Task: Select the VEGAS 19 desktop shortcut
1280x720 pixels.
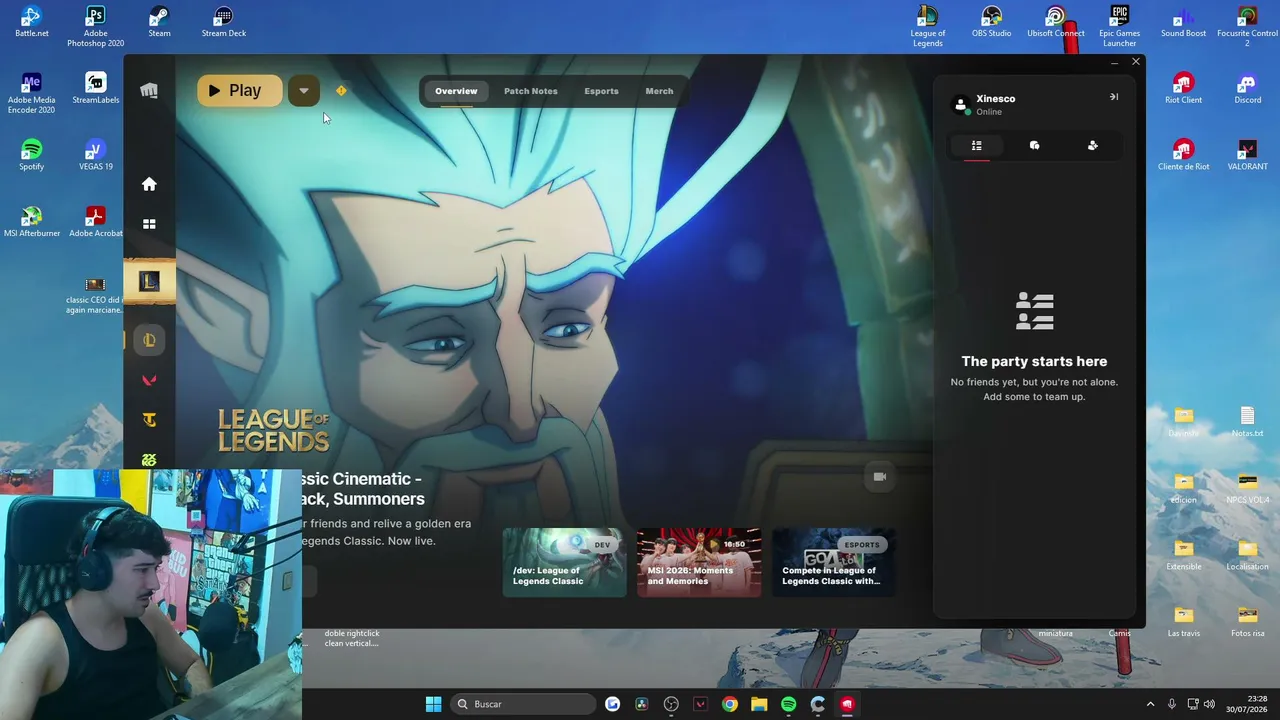Action: coord(95,155)
